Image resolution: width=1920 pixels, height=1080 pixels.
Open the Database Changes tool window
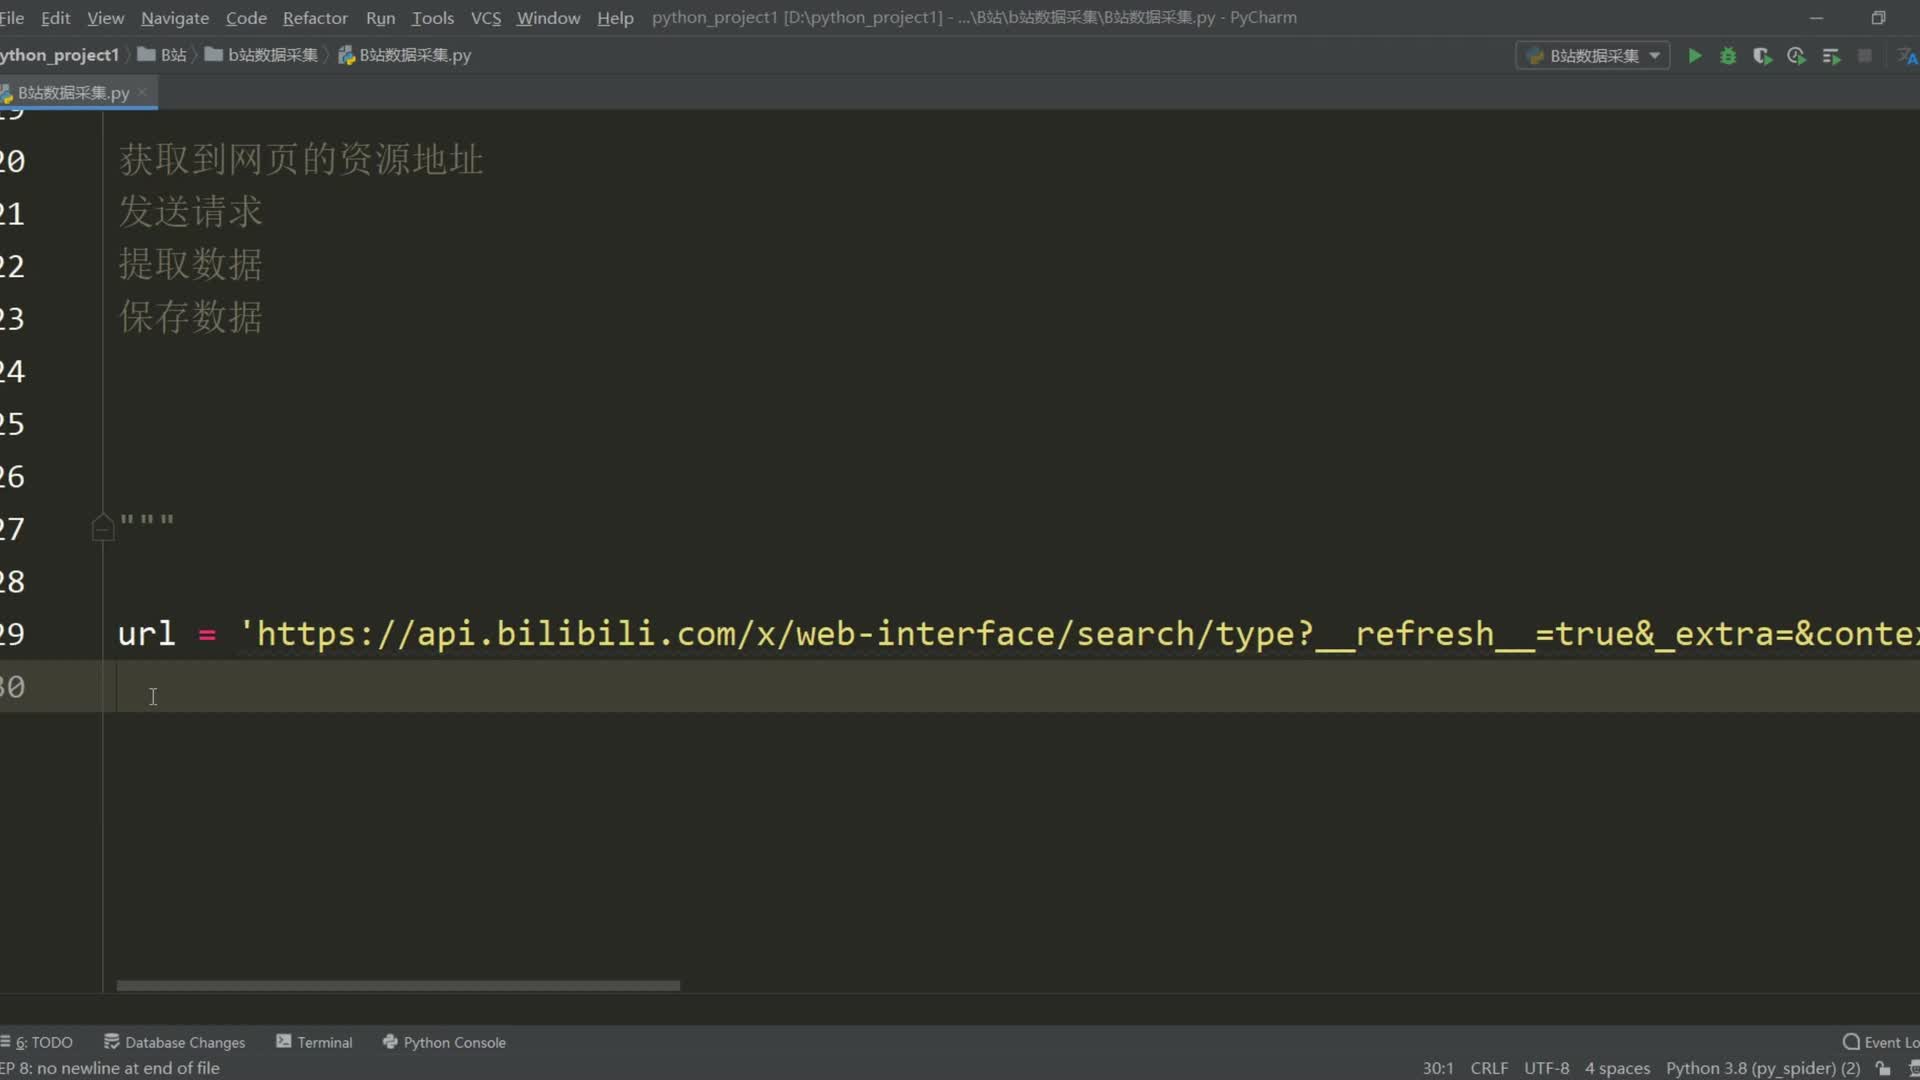click(175, 1042)
